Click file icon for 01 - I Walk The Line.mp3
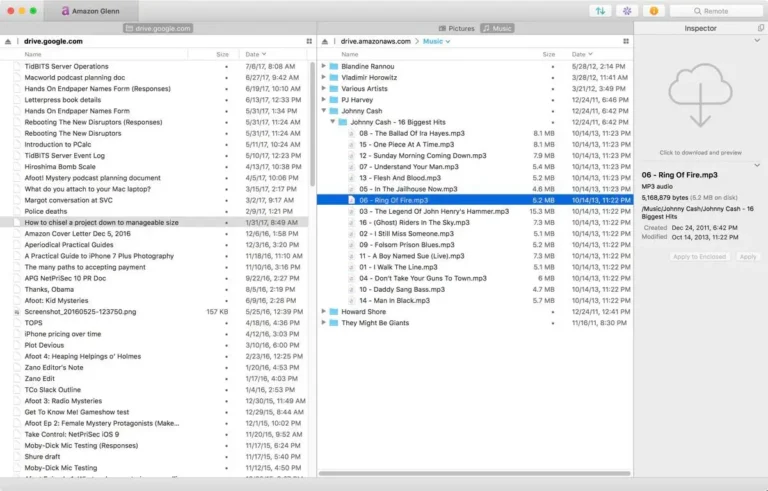Image resolution: width=768 pixels, height=491 pixels. coord(351,267)
